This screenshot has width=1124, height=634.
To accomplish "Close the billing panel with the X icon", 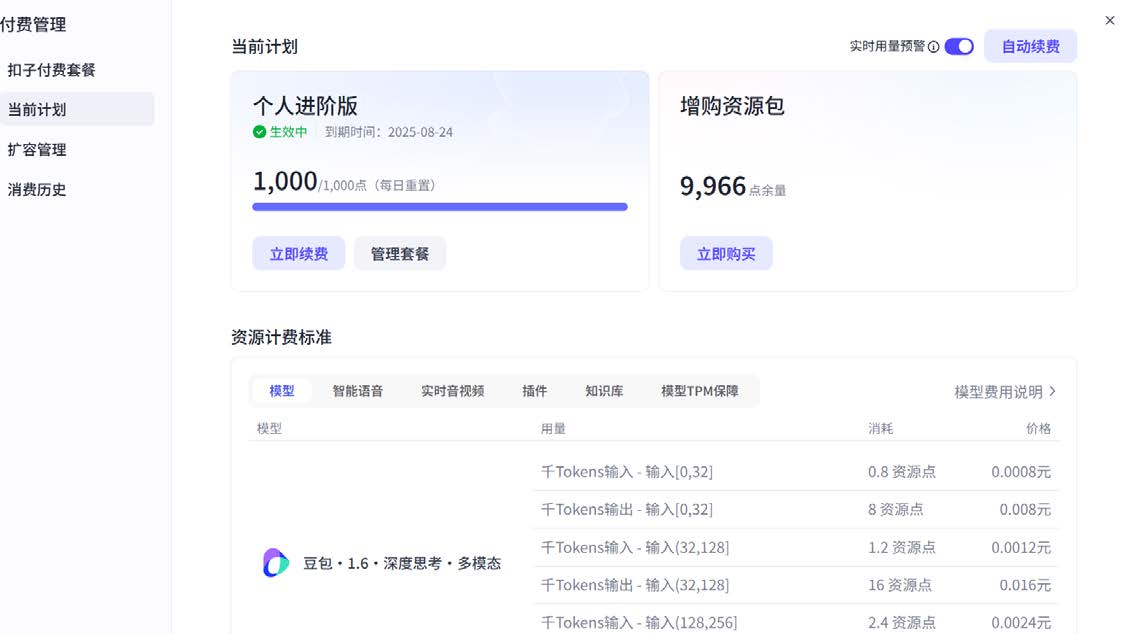I will [x=1109, y=20].
